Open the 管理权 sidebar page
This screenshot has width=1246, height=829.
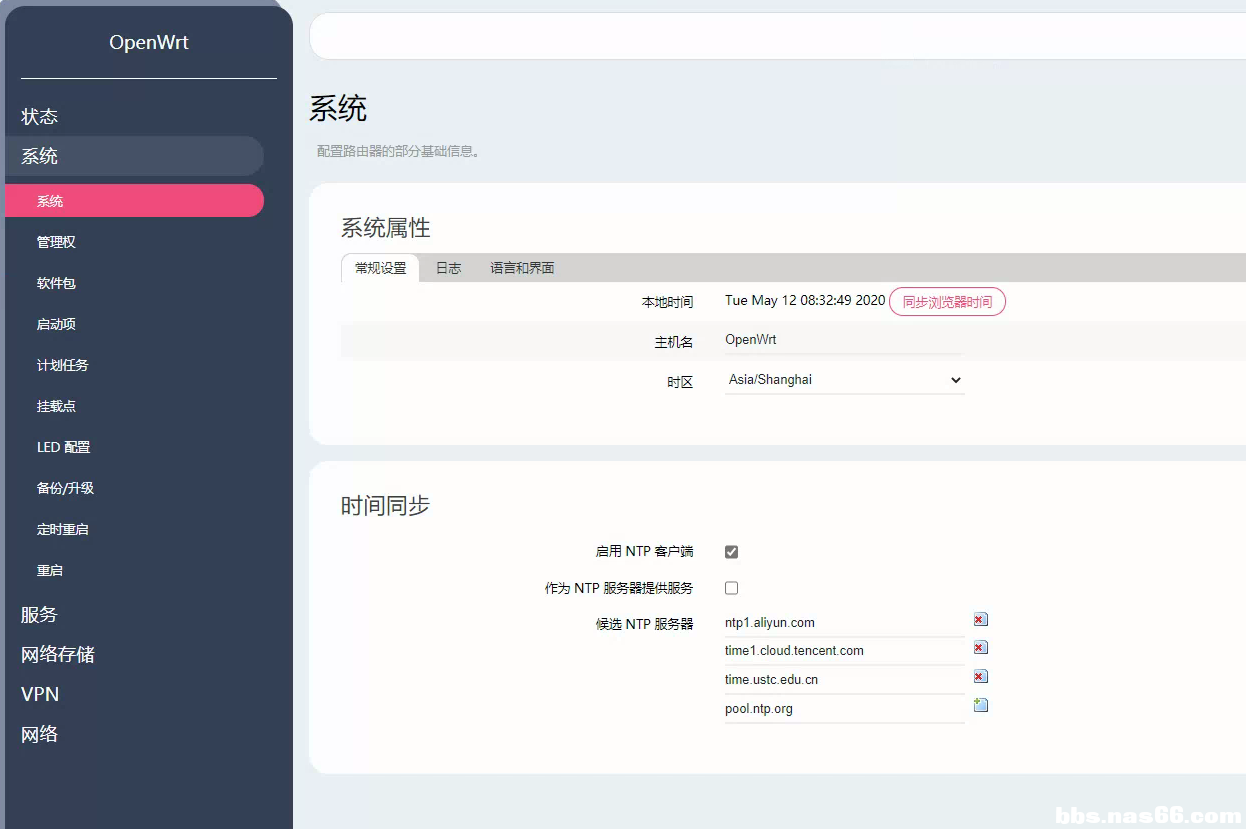[x=56, y=242]
